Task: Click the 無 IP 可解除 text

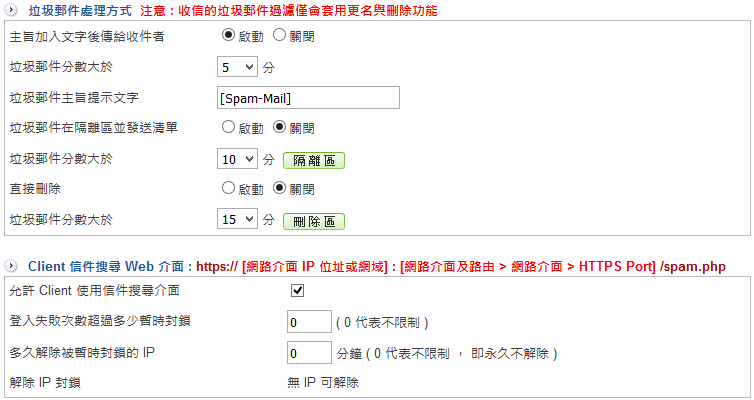Action: [x=322, y=382]
